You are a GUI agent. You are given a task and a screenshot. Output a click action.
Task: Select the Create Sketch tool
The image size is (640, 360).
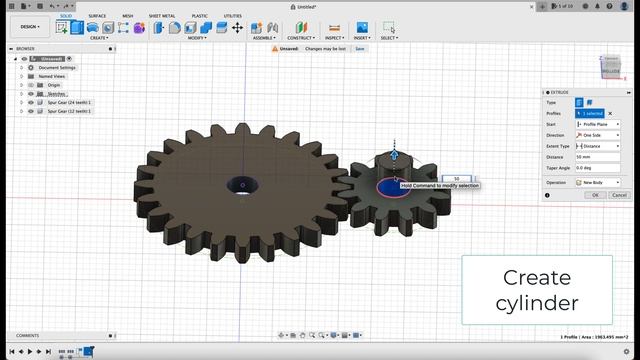coord(62,28)
